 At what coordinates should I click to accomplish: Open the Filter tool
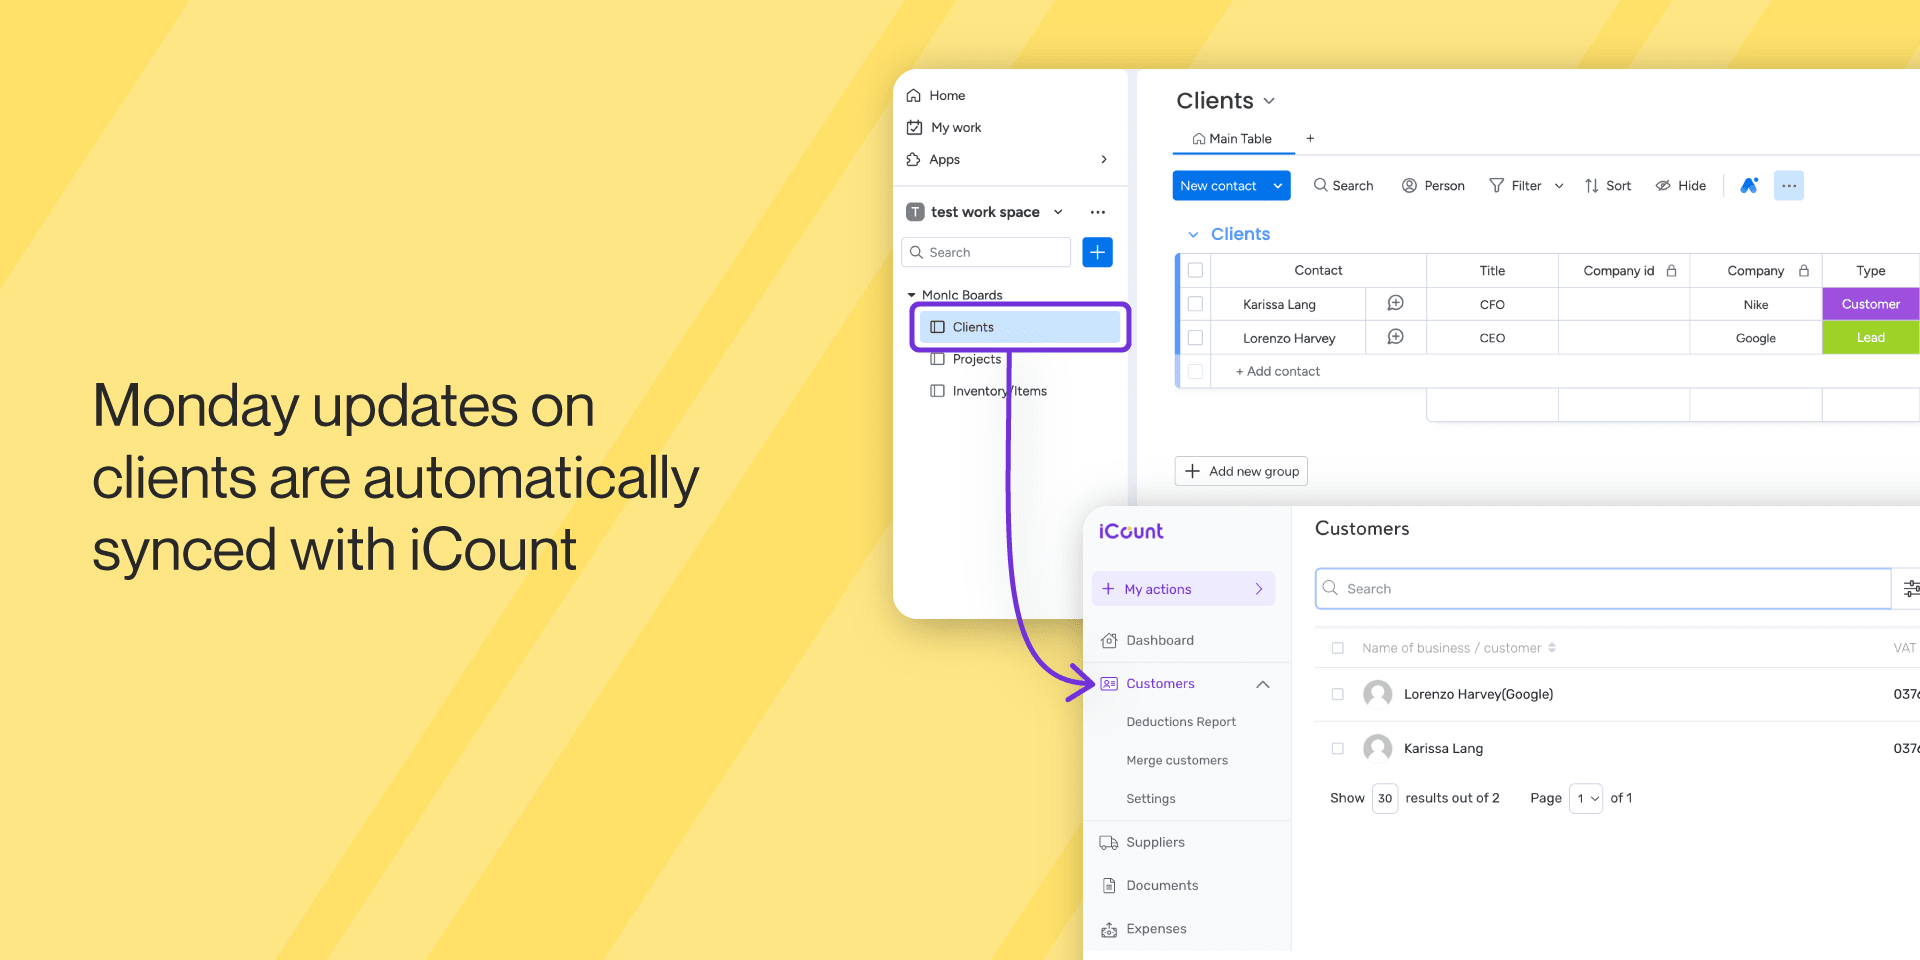point(1515,186)
